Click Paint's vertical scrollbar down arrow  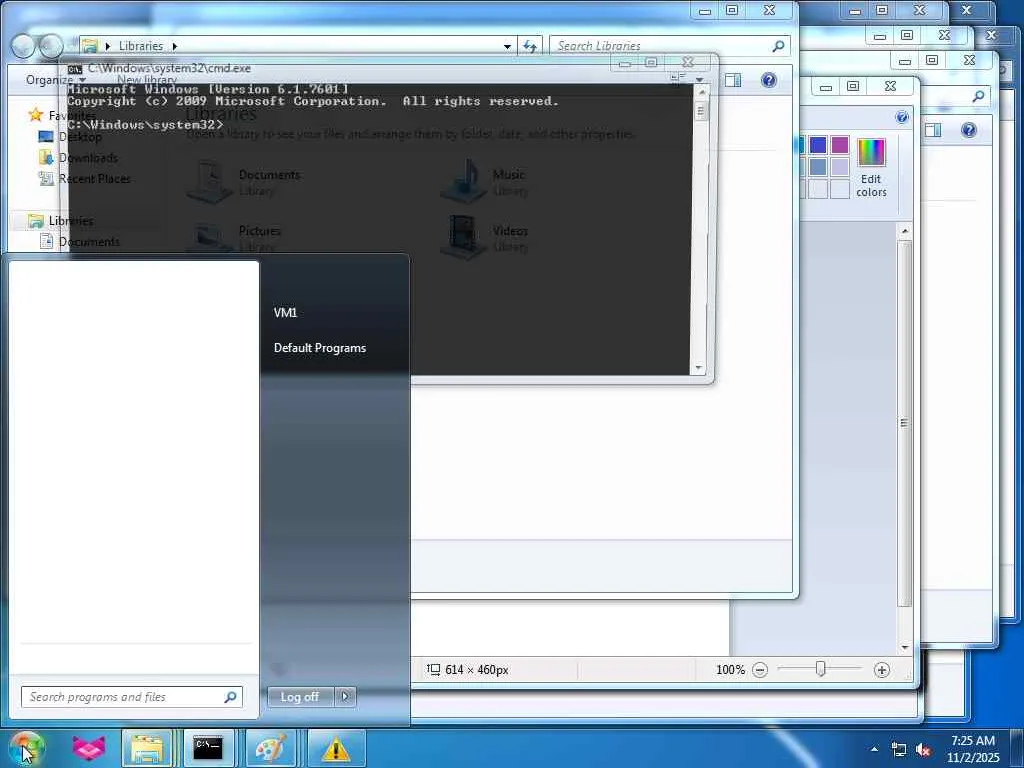pos(905,647)
